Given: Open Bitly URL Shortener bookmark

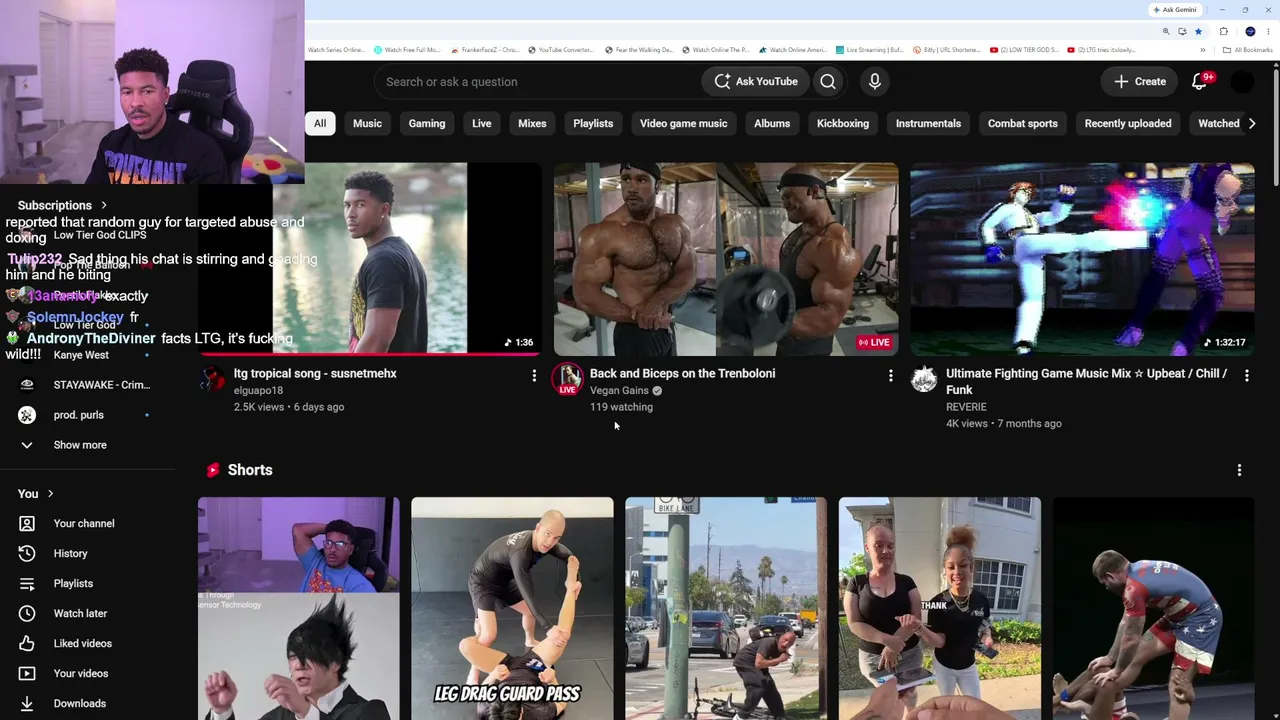Looking at the screenshot, I should coord(947,50).
